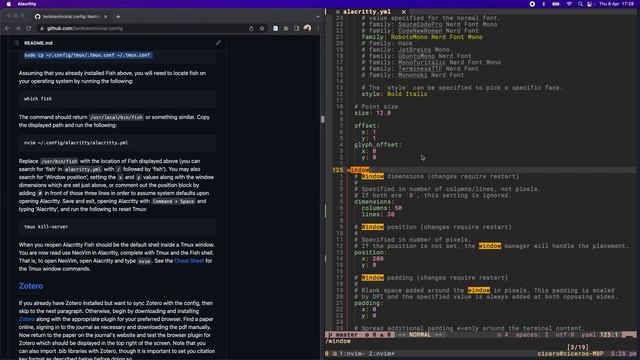Viewport: 640px width, 360px height.
Task: Select tmux window '2:nvim*'
Action: coord(381,354)
